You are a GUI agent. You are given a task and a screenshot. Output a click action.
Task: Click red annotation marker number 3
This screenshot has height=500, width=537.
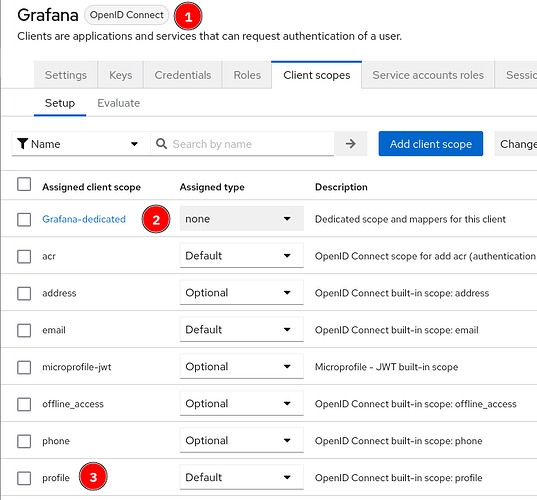[x=93, y=476]
